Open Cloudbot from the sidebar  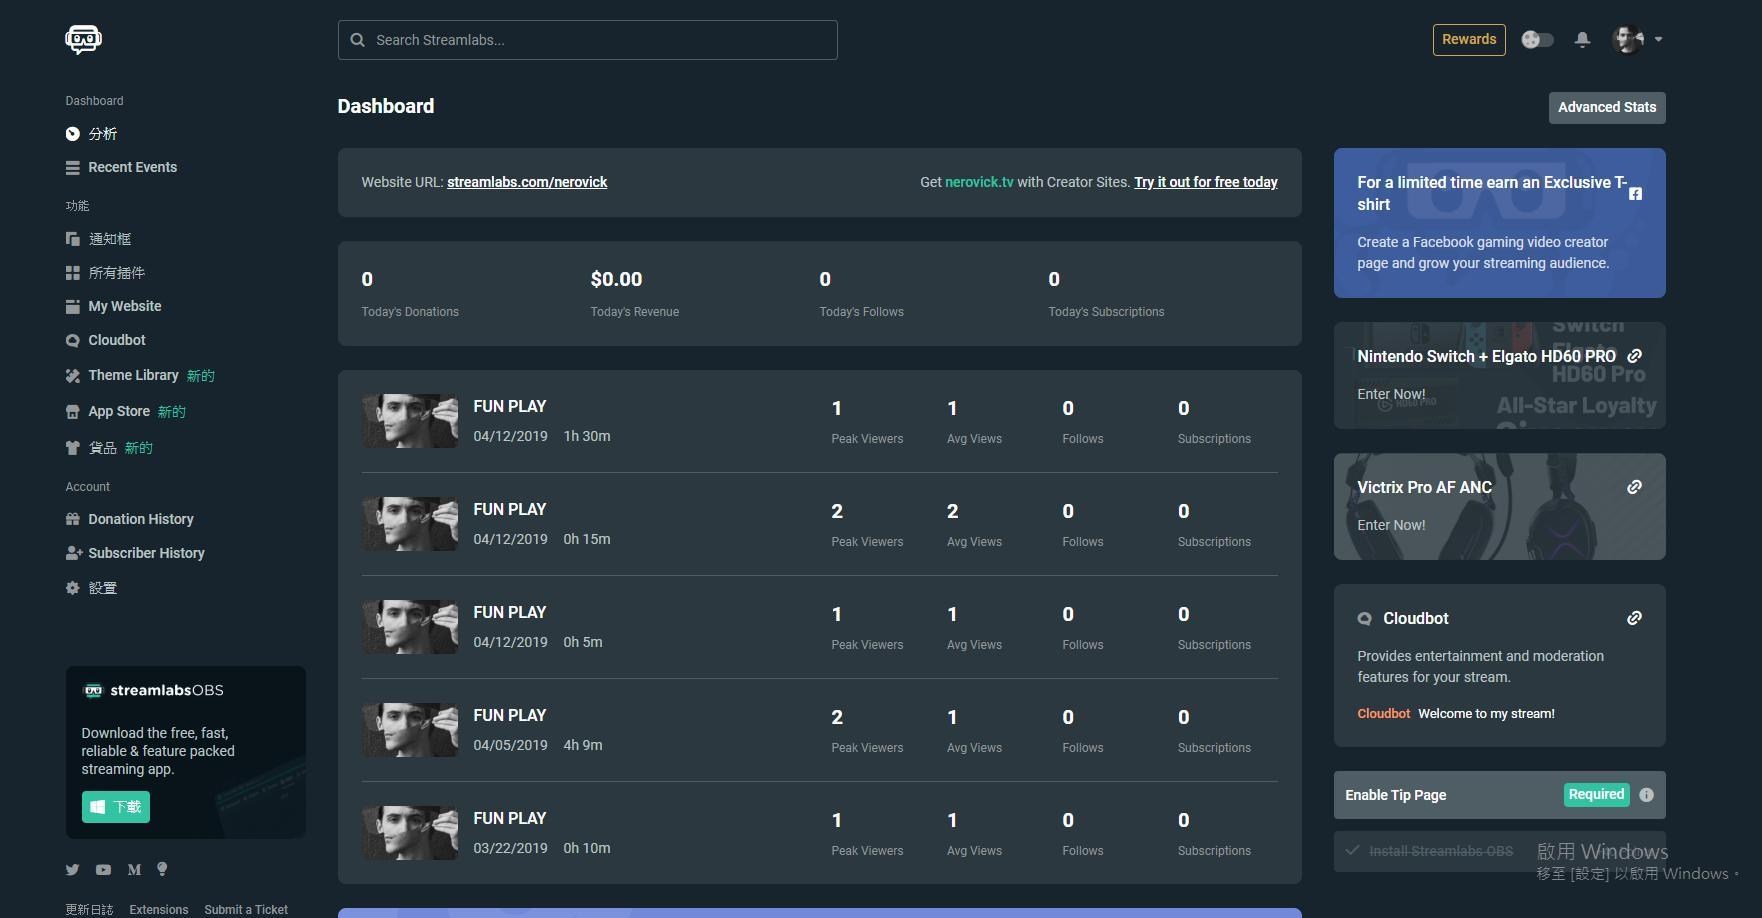pyautogui.click(x=117, y=340)
